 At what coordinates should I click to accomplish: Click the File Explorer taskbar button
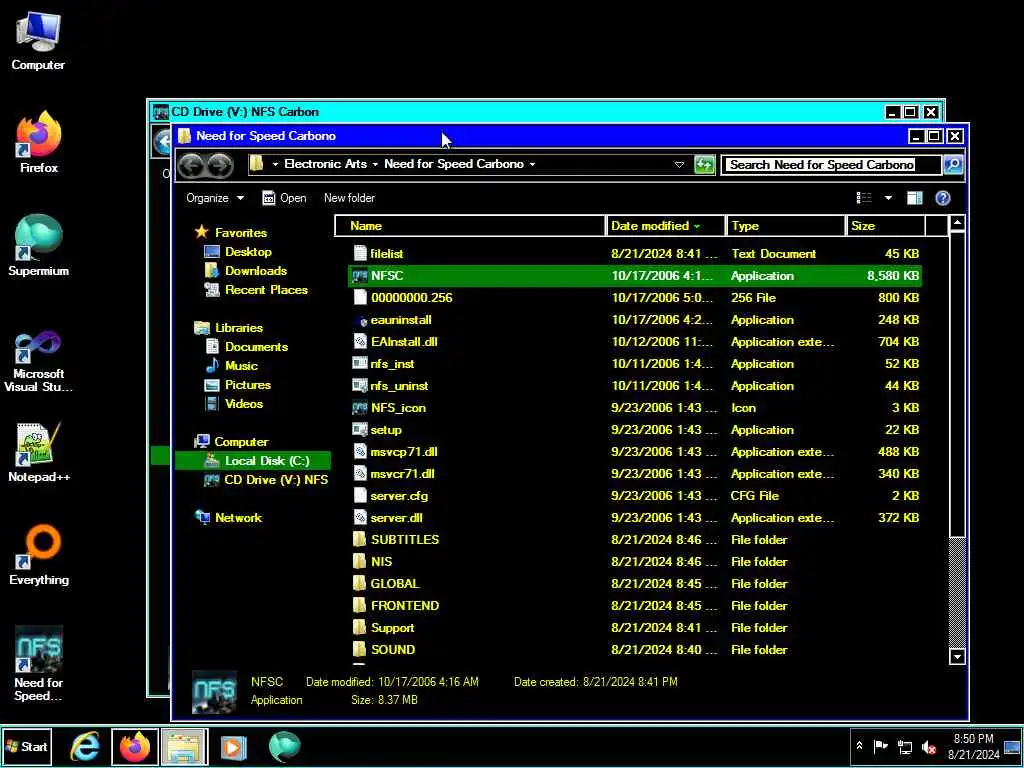tap(184, 746)
